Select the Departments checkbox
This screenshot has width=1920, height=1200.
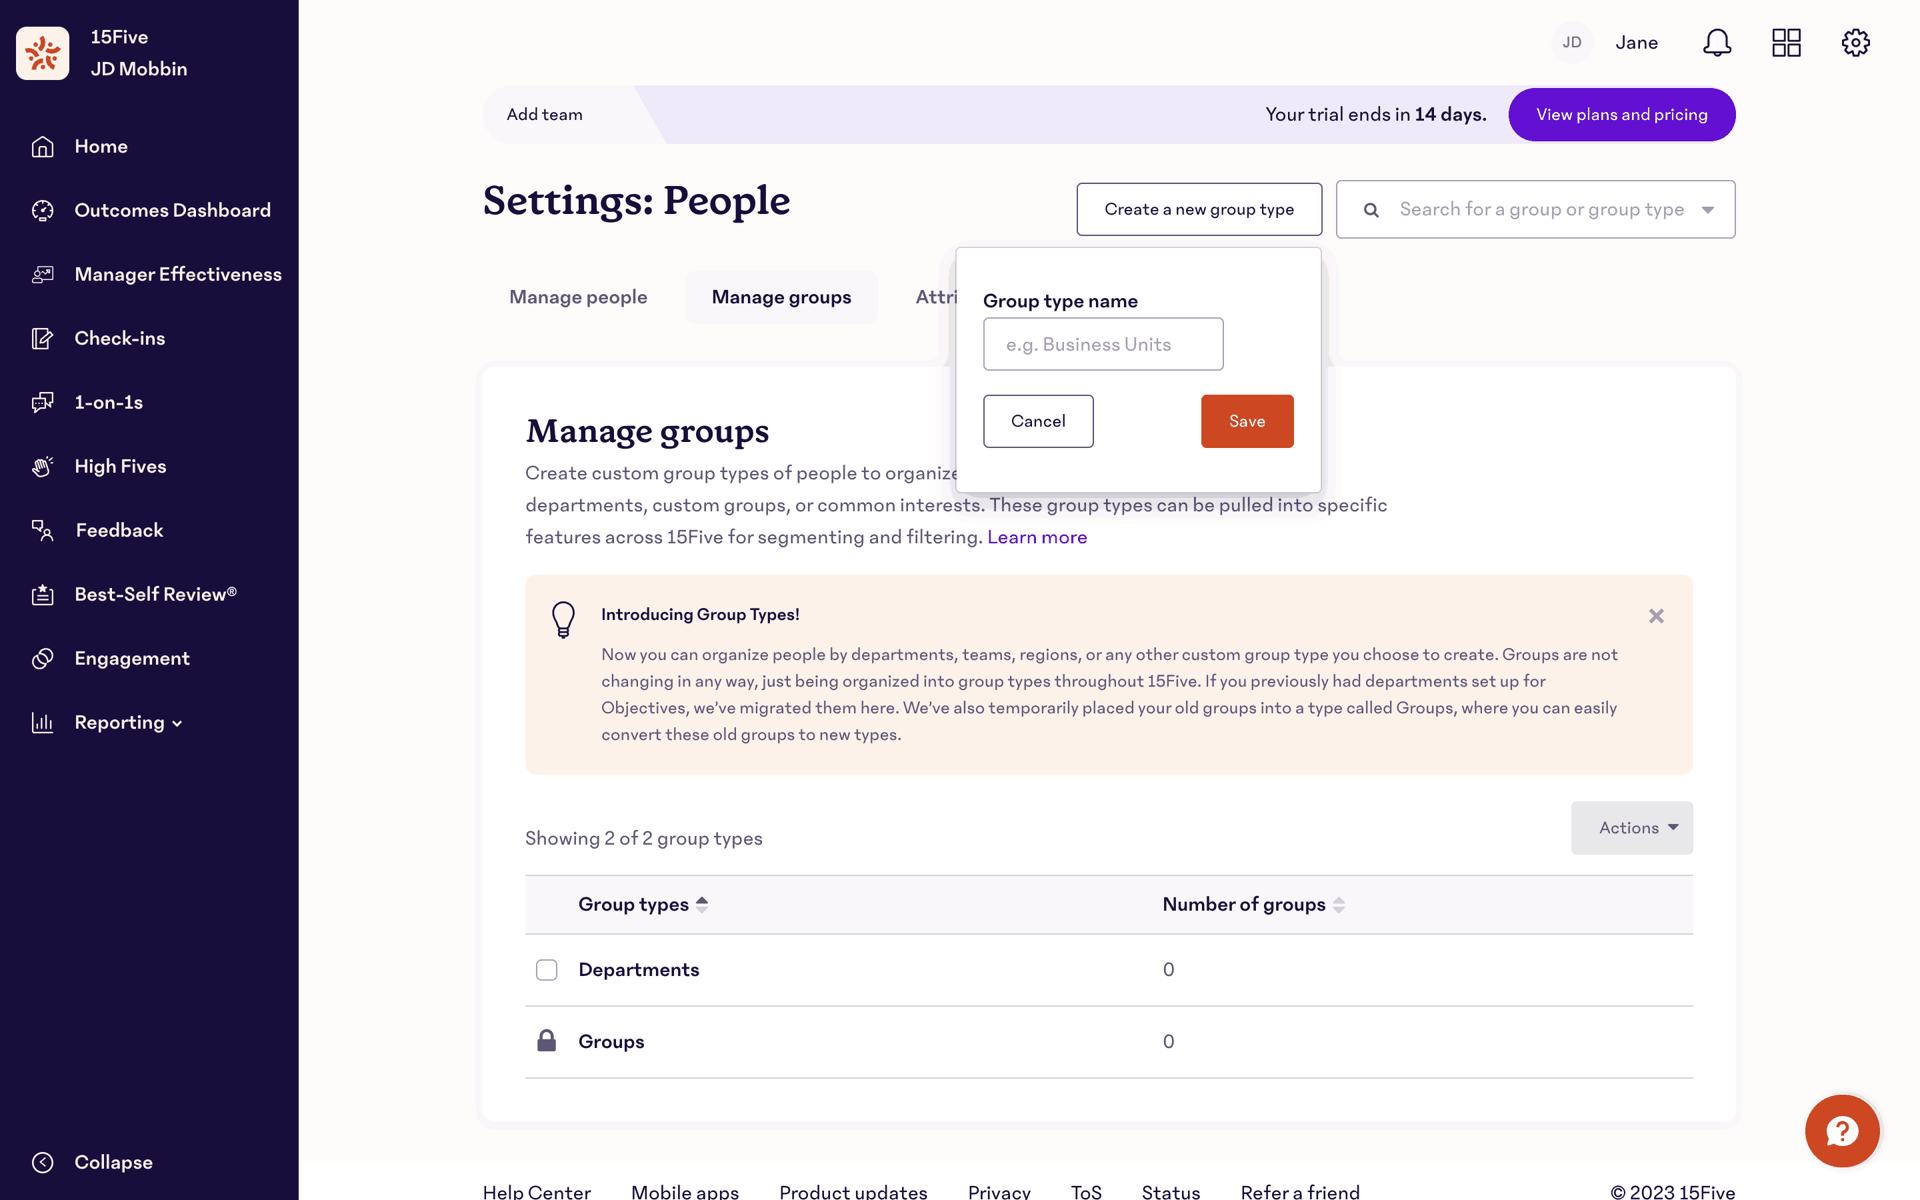[x=546, y=970]
